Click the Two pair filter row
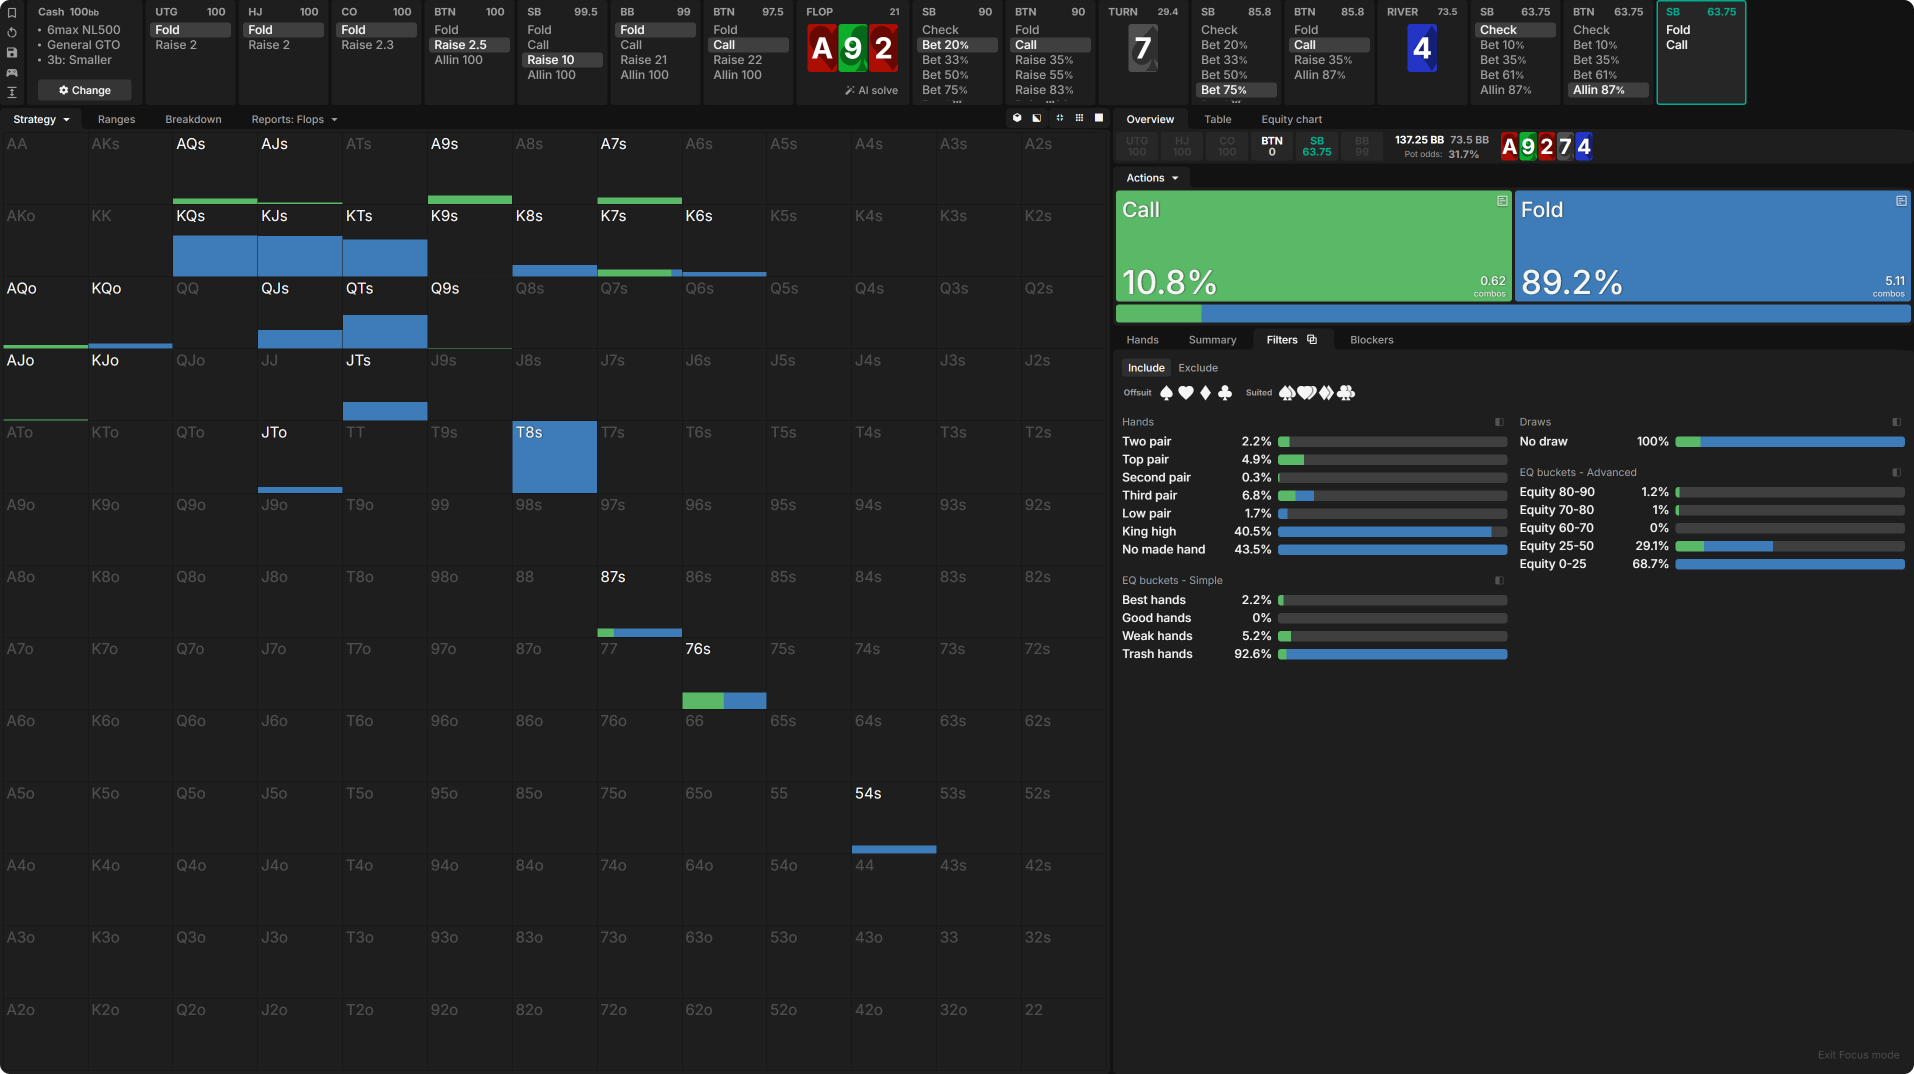 (1314, 442)
